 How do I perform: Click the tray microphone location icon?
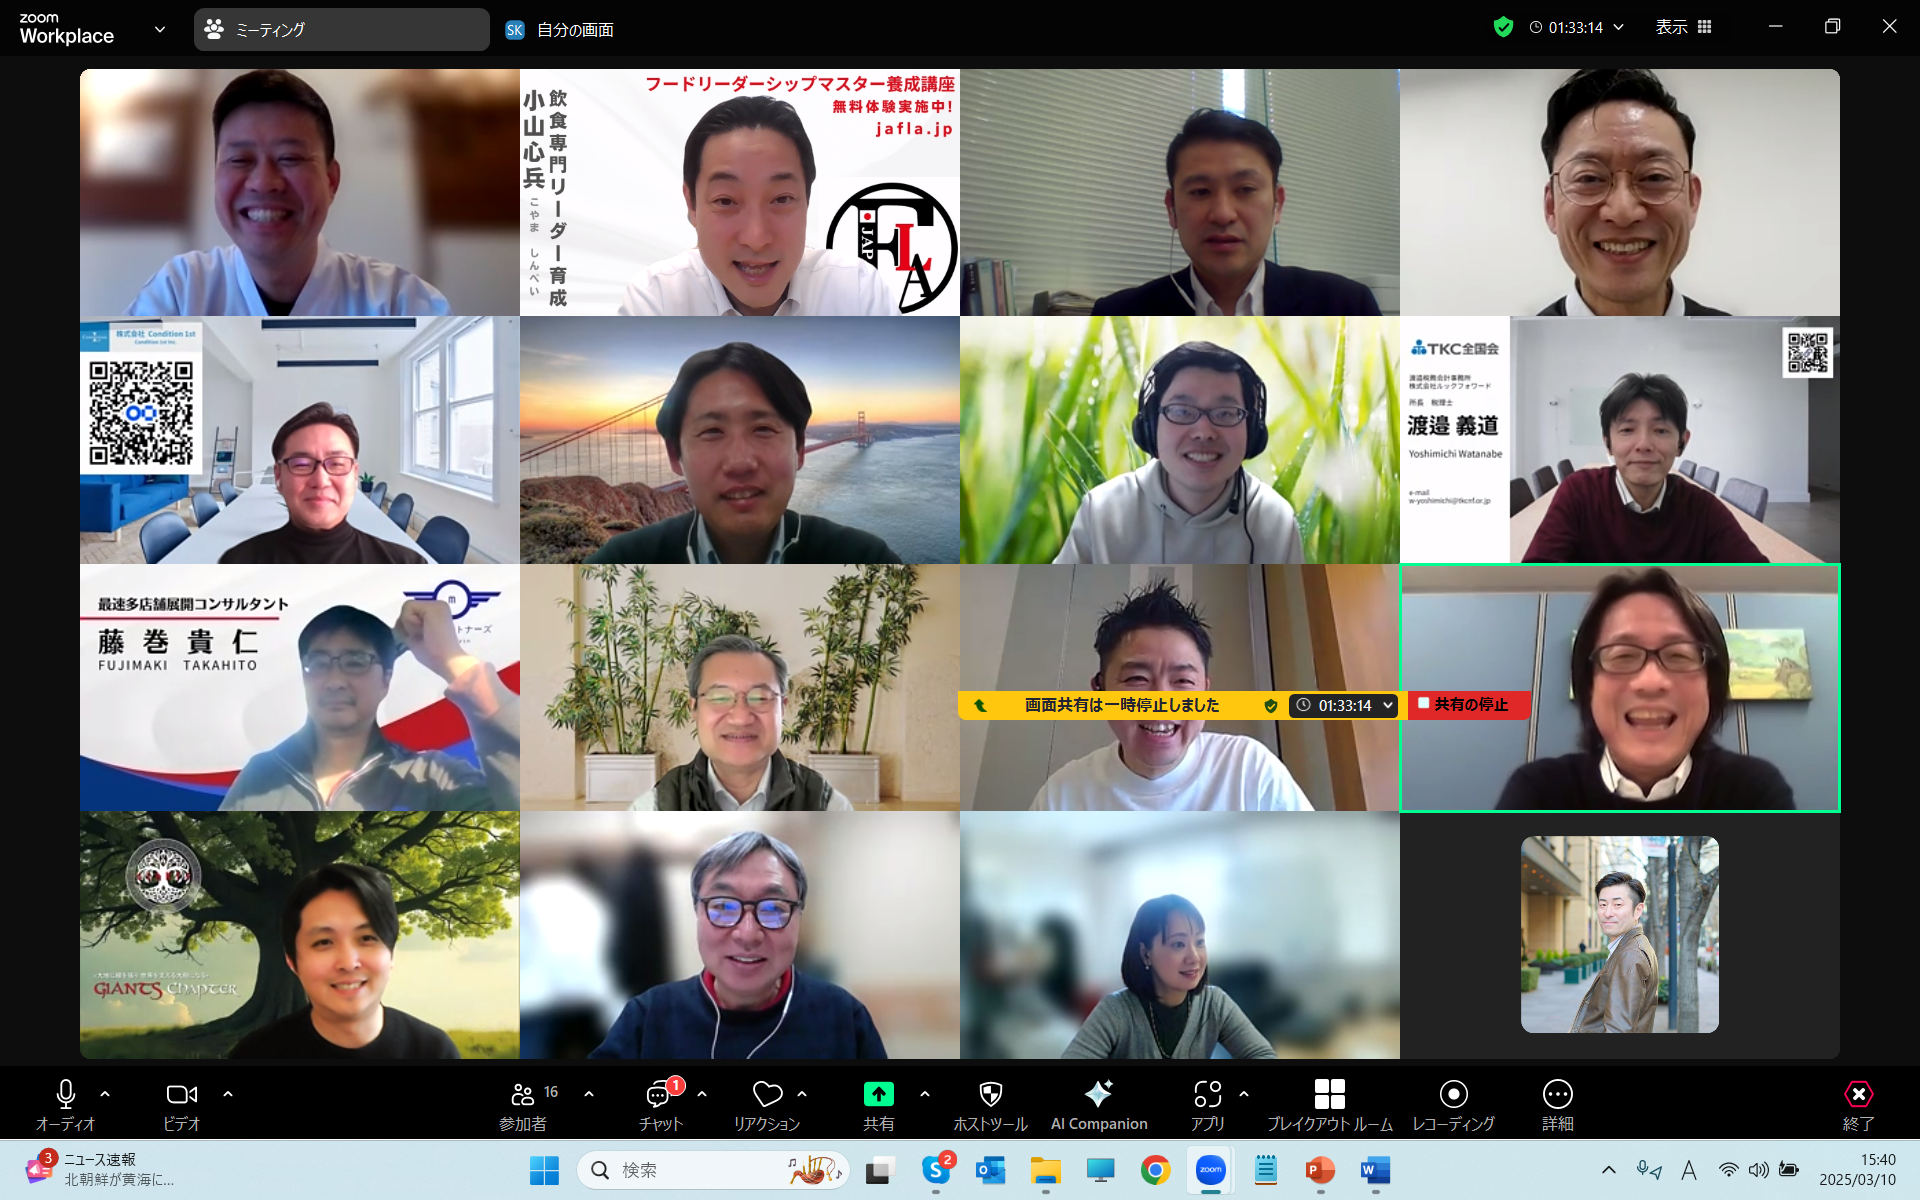(x=1648, y=1170)
